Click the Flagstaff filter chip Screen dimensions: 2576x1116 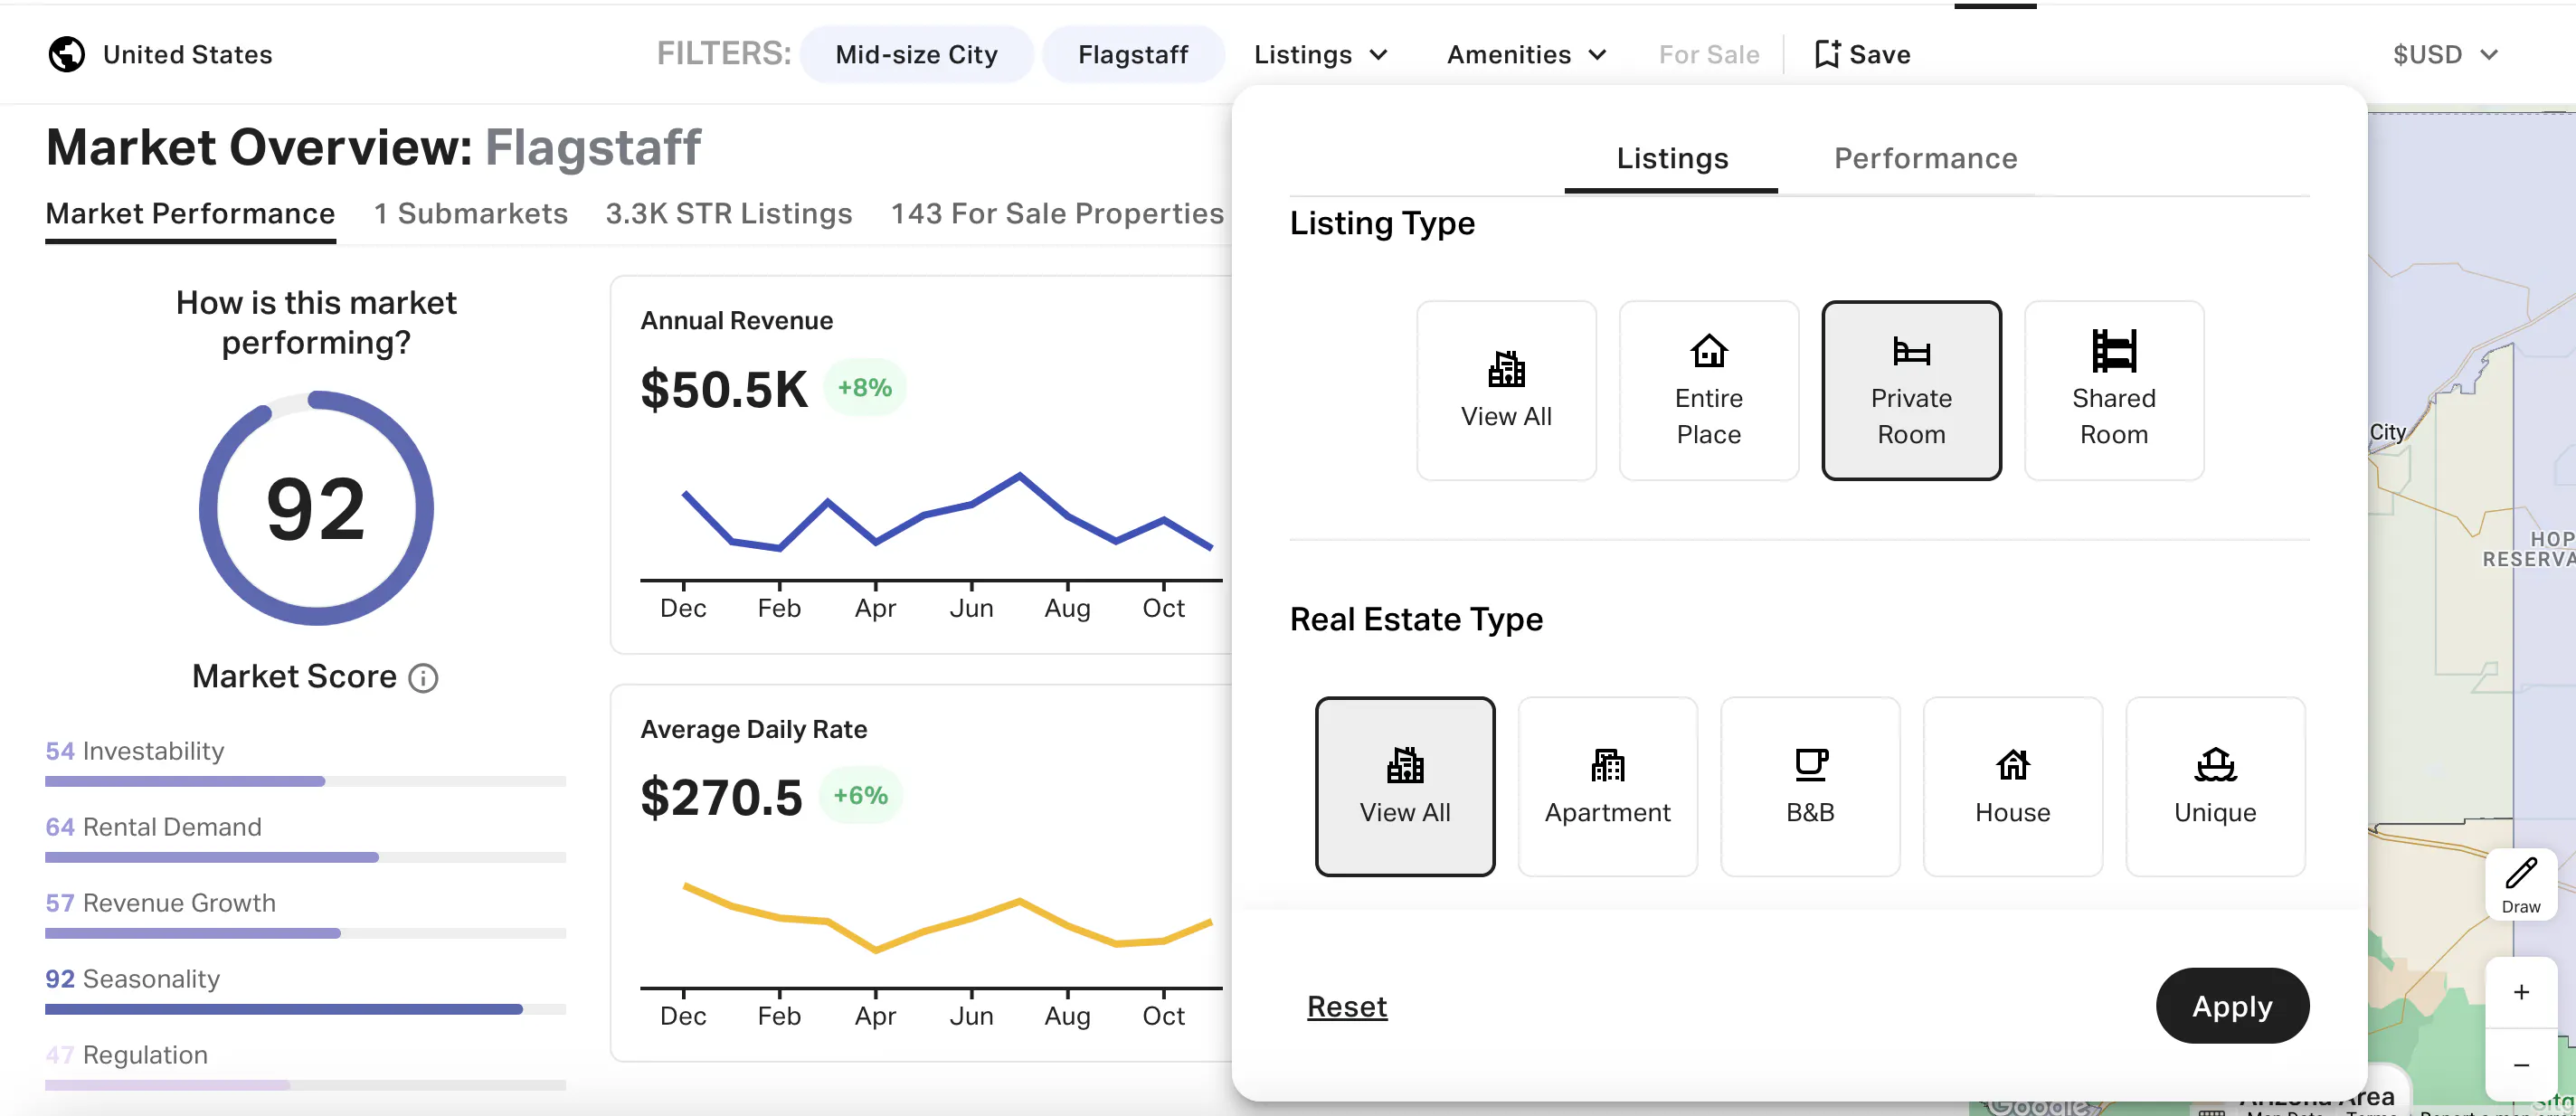(x=1132, y=54)
